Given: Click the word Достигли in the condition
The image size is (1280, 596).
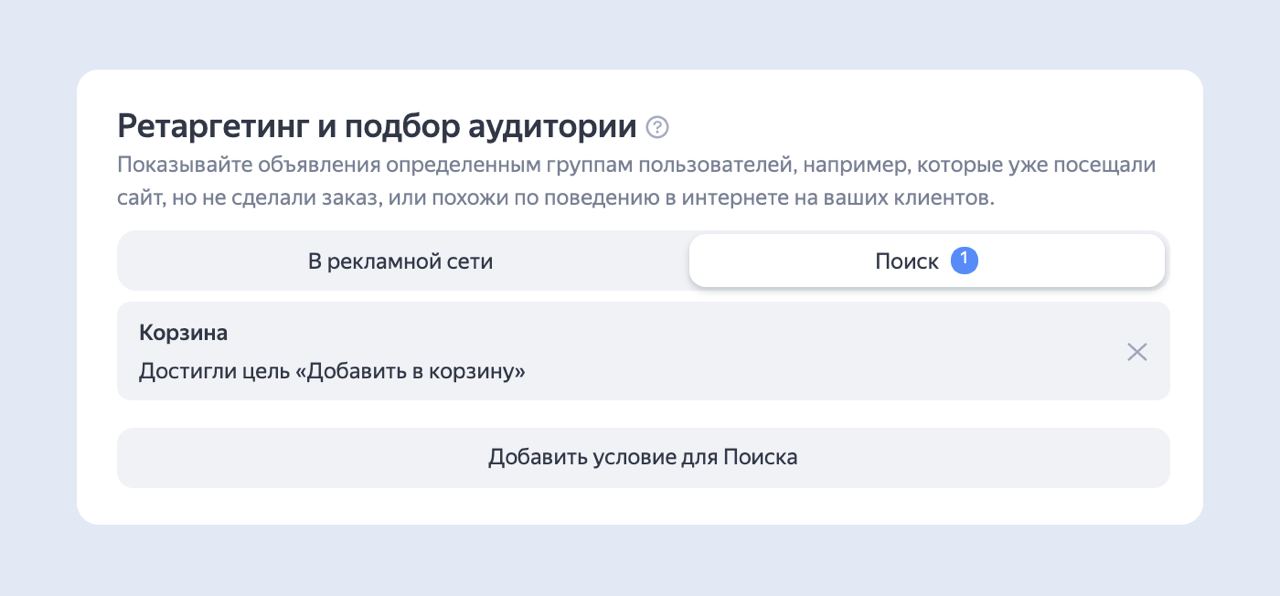Looking at the screenshot, I should [x=177, y=372].
